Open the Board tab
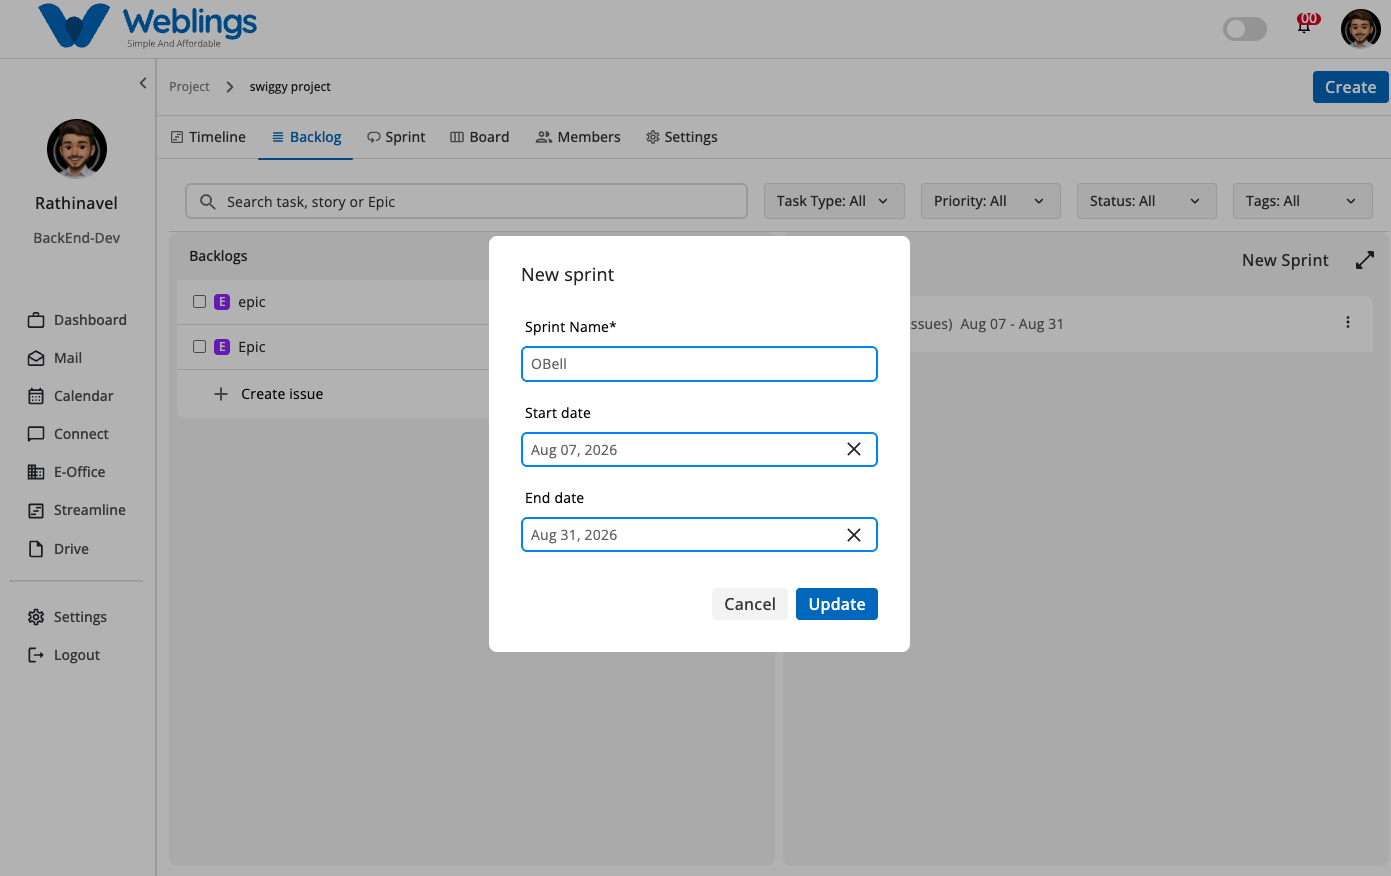1391x876 pixels. pyautogui.click(x=480, y=137)
